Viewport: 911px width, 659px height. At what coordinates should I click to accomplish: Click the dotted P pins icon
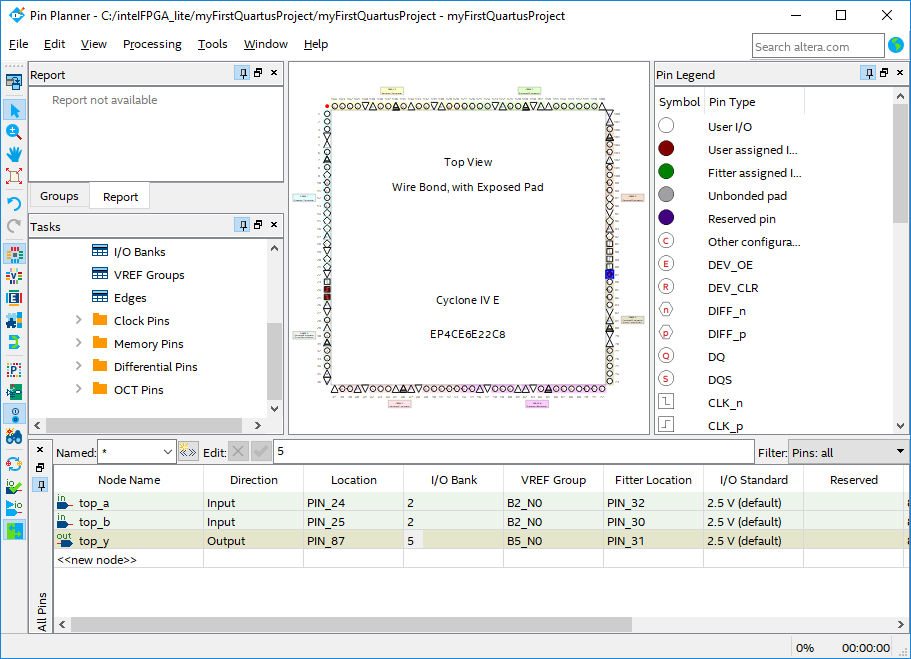click(x=14, y=370)
